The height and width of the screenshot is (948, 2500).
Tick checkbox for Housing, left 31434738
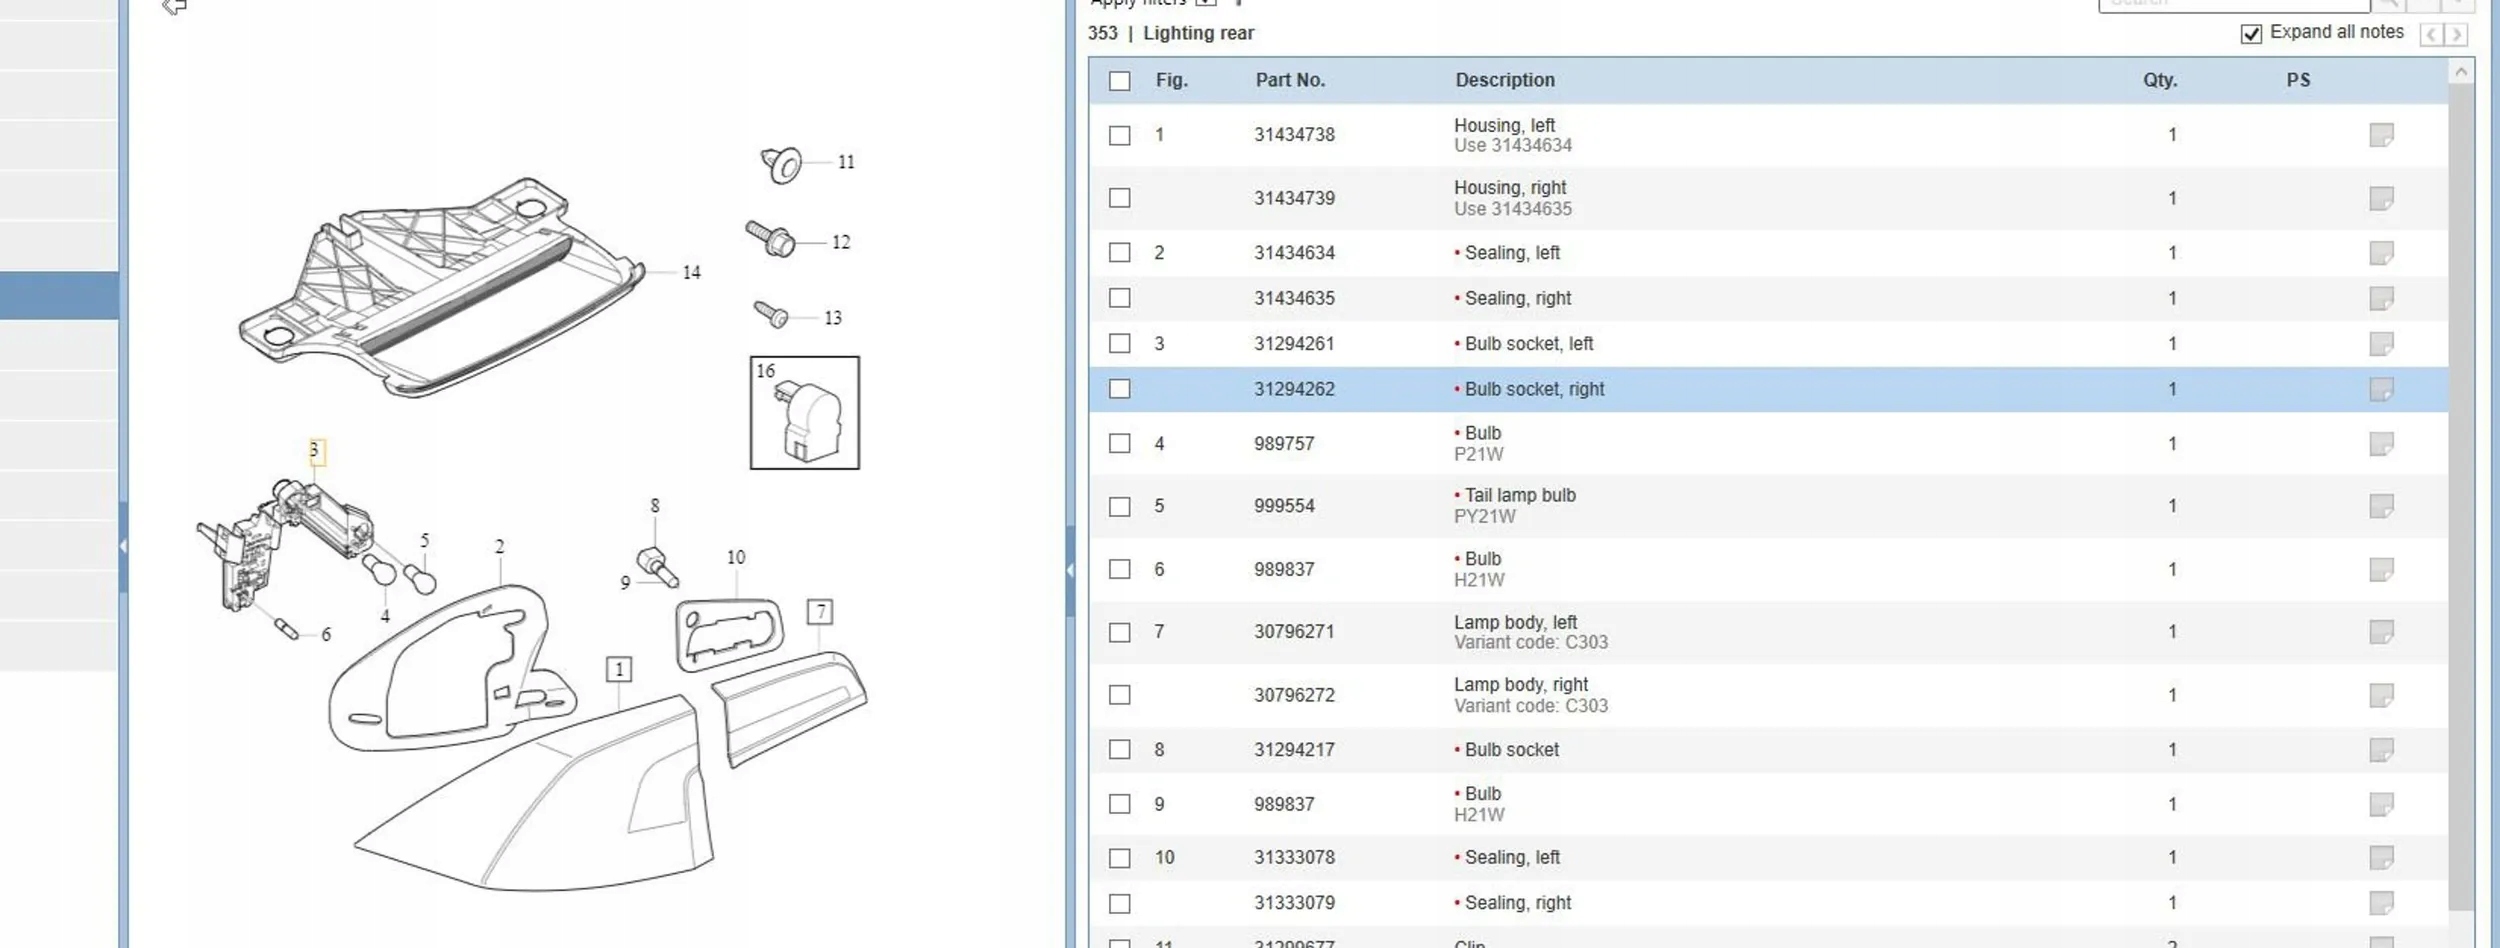click(1120, 135)
